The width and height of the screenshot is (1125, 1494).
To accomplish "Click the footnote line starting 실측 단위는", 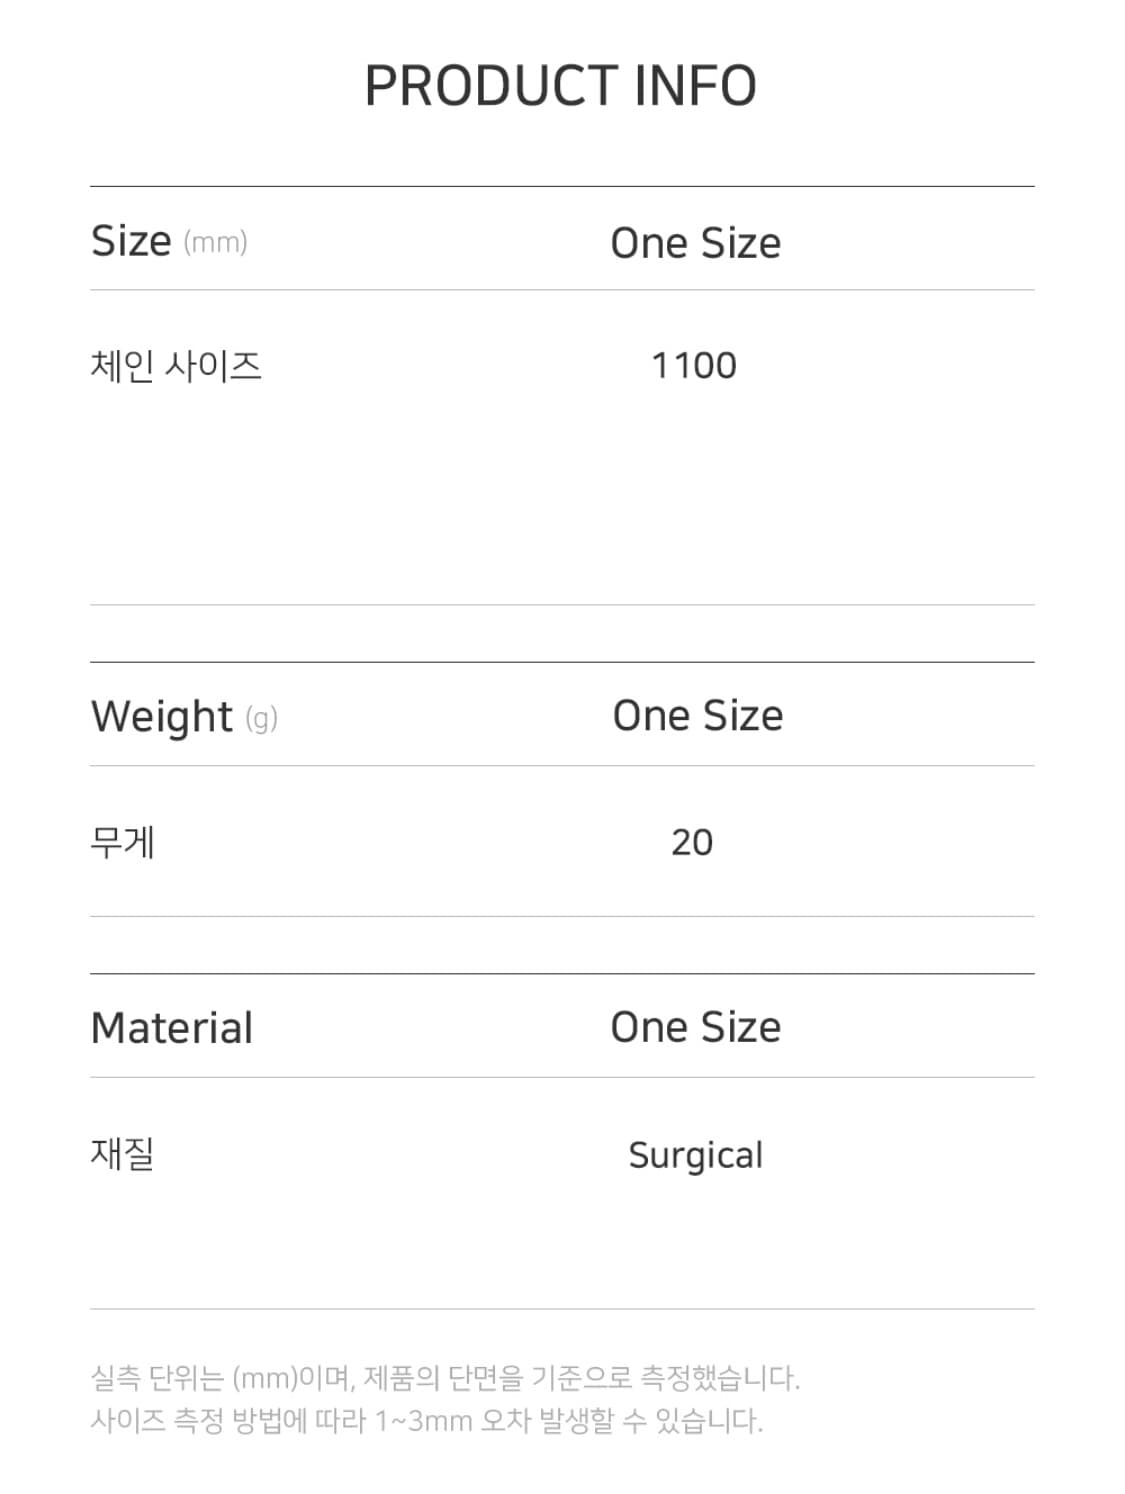I will pos(445,1378).
